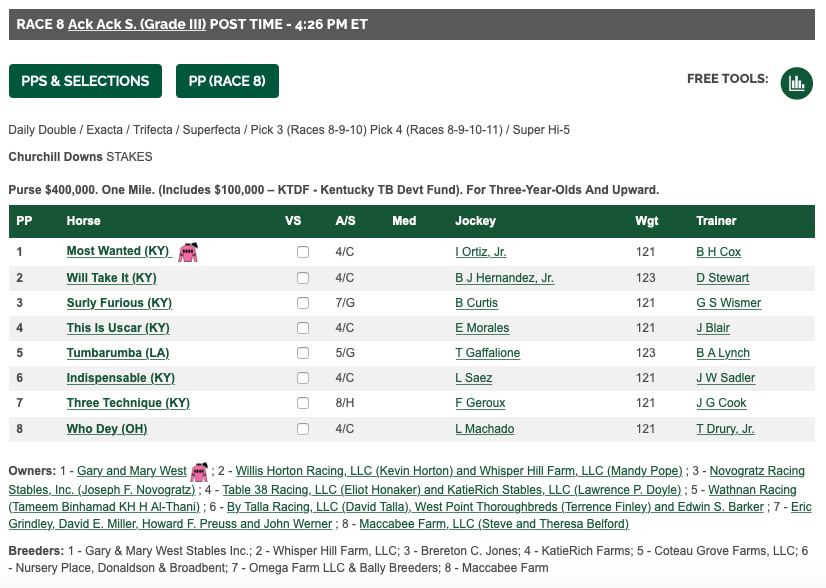This screenshot has height=588, width=826.
Task: Toggle VS checkbox for Three Technique
Action: pos(303,403)
